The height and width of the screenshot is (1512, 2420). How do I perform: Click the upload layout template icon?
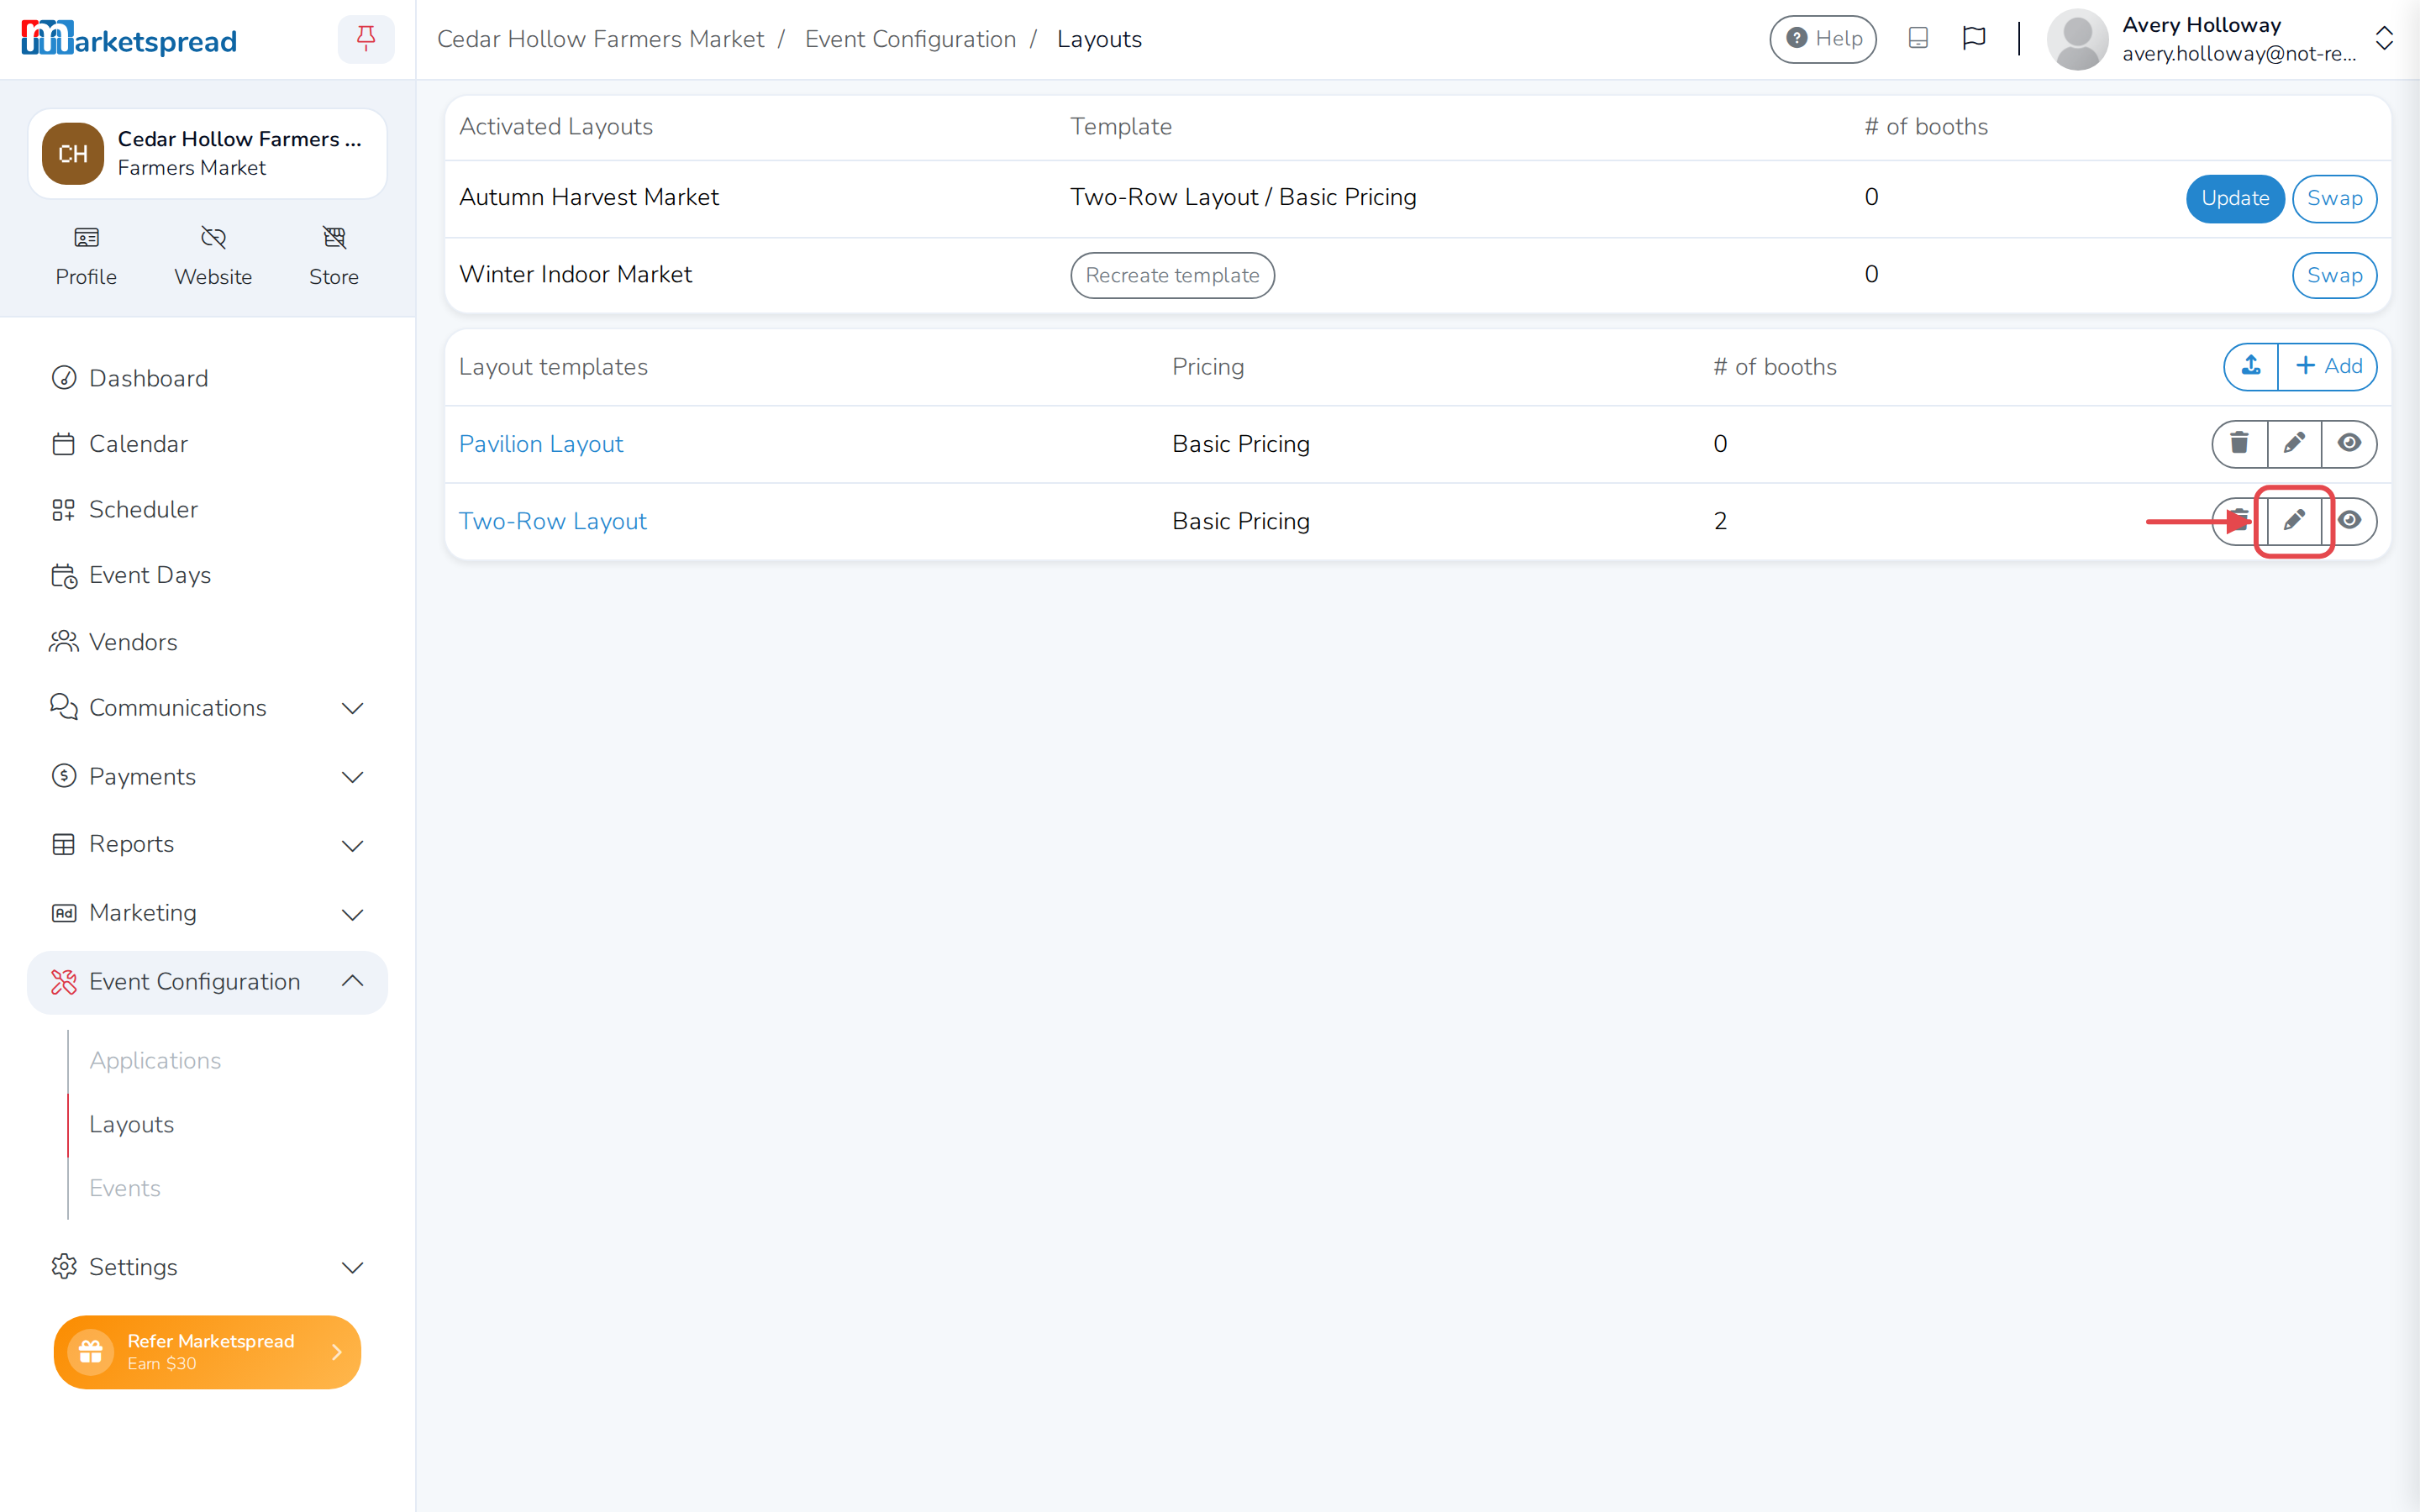pyautogui.click(x=2251, y=366)
